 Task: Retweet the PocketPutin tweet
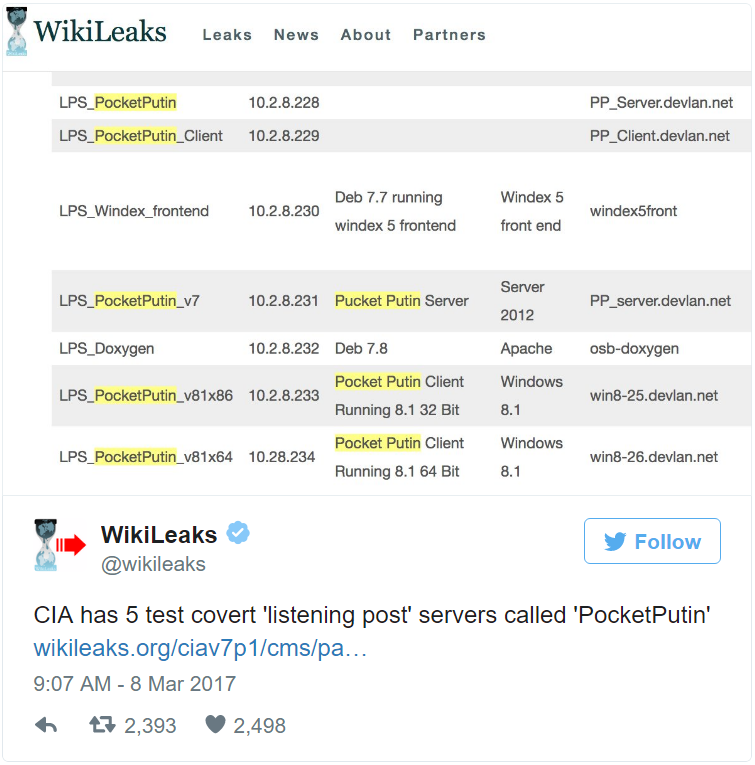[x=102, y=725]
